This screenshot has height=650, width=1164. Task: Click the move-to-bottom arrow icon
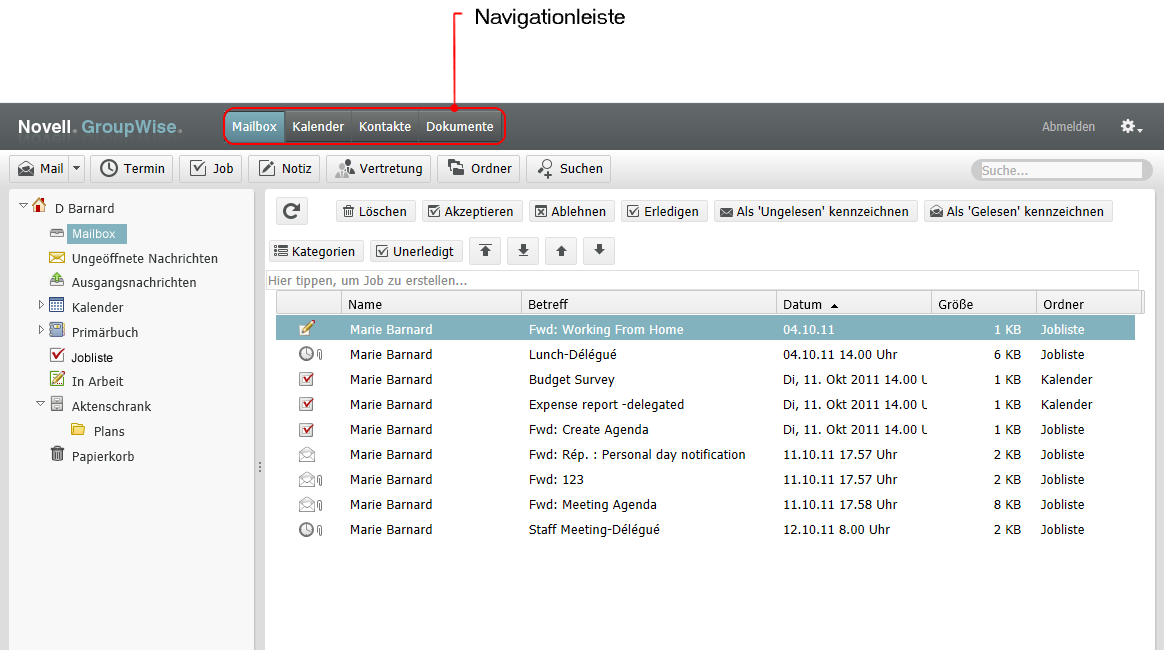523,251
